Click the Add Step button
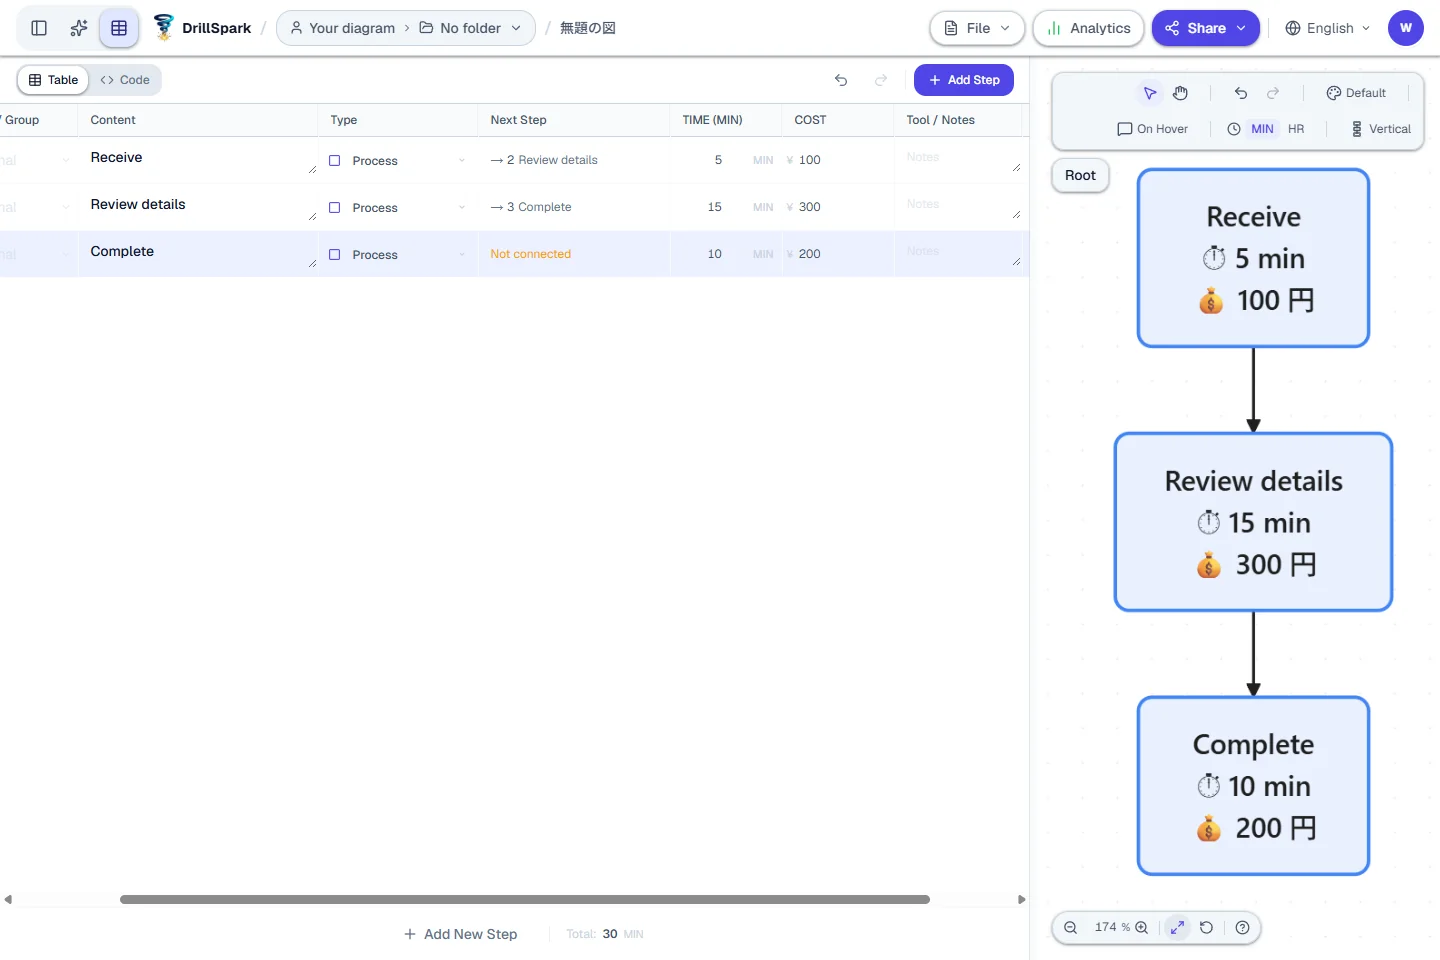1440x960 pixels. click(964, 80)
